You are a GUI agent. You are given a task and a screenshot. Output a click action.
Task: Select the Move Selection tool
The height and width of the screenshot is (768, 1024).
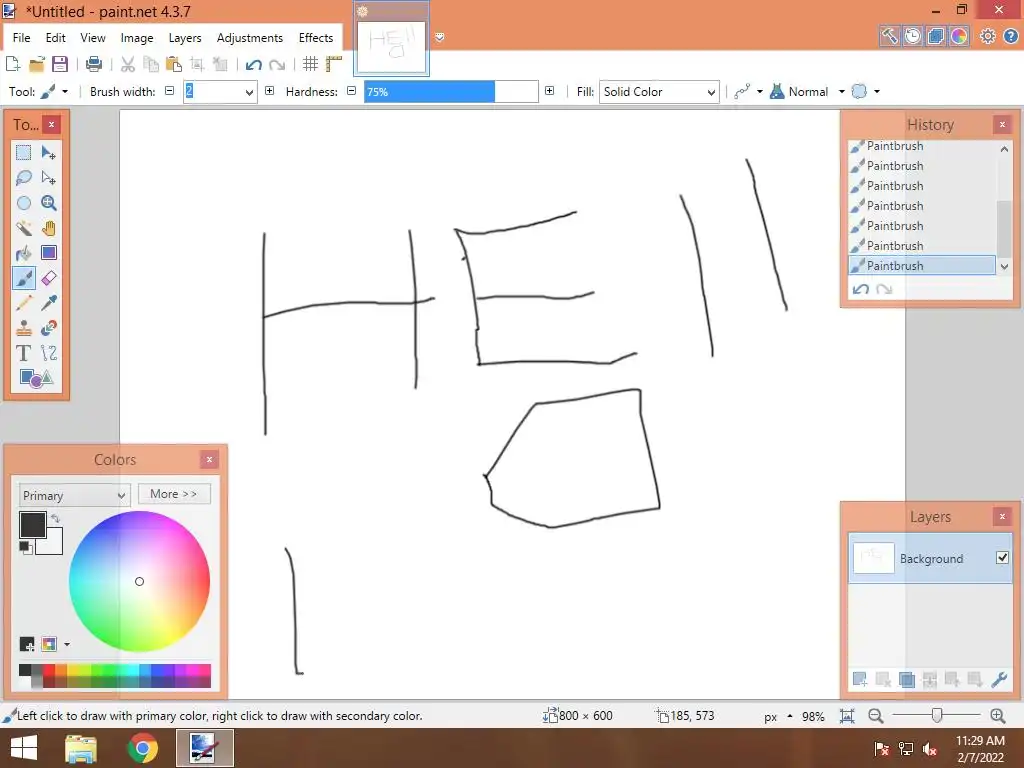49,178
